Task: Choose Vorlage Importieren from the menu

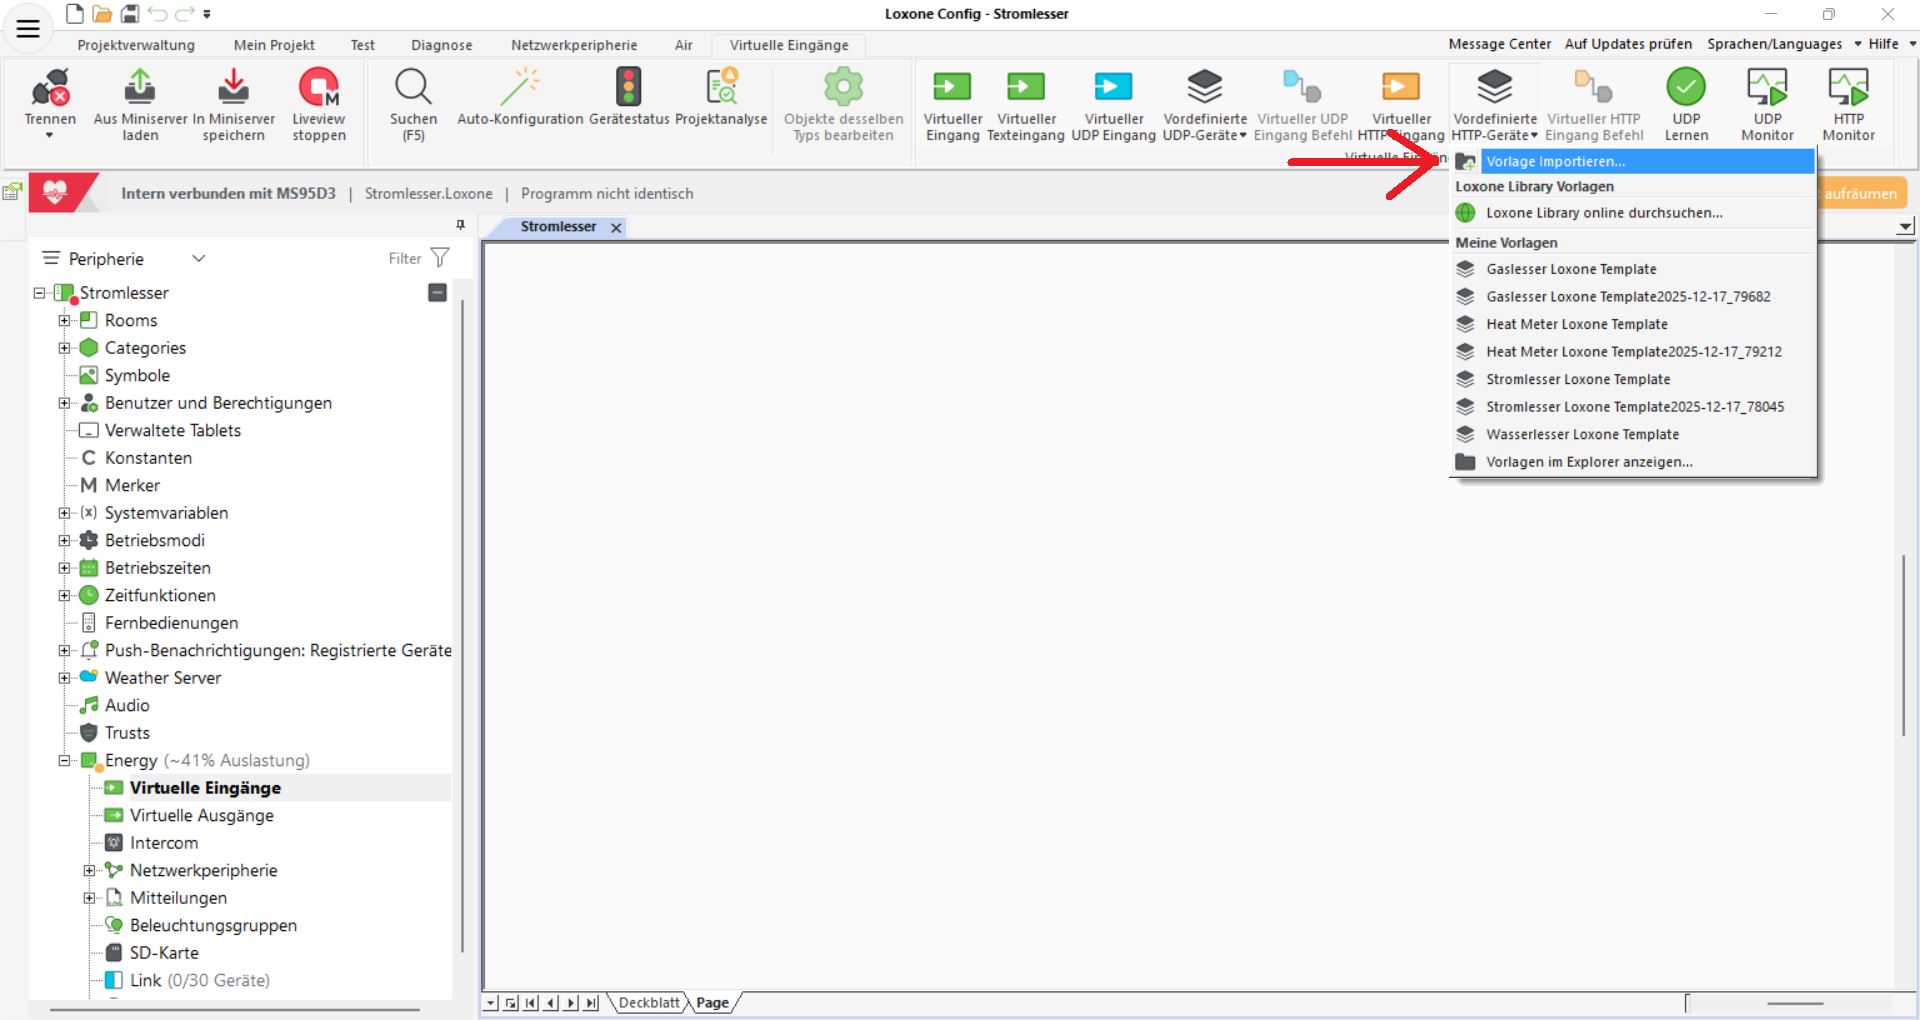Action: click(x=1555, y=162)
